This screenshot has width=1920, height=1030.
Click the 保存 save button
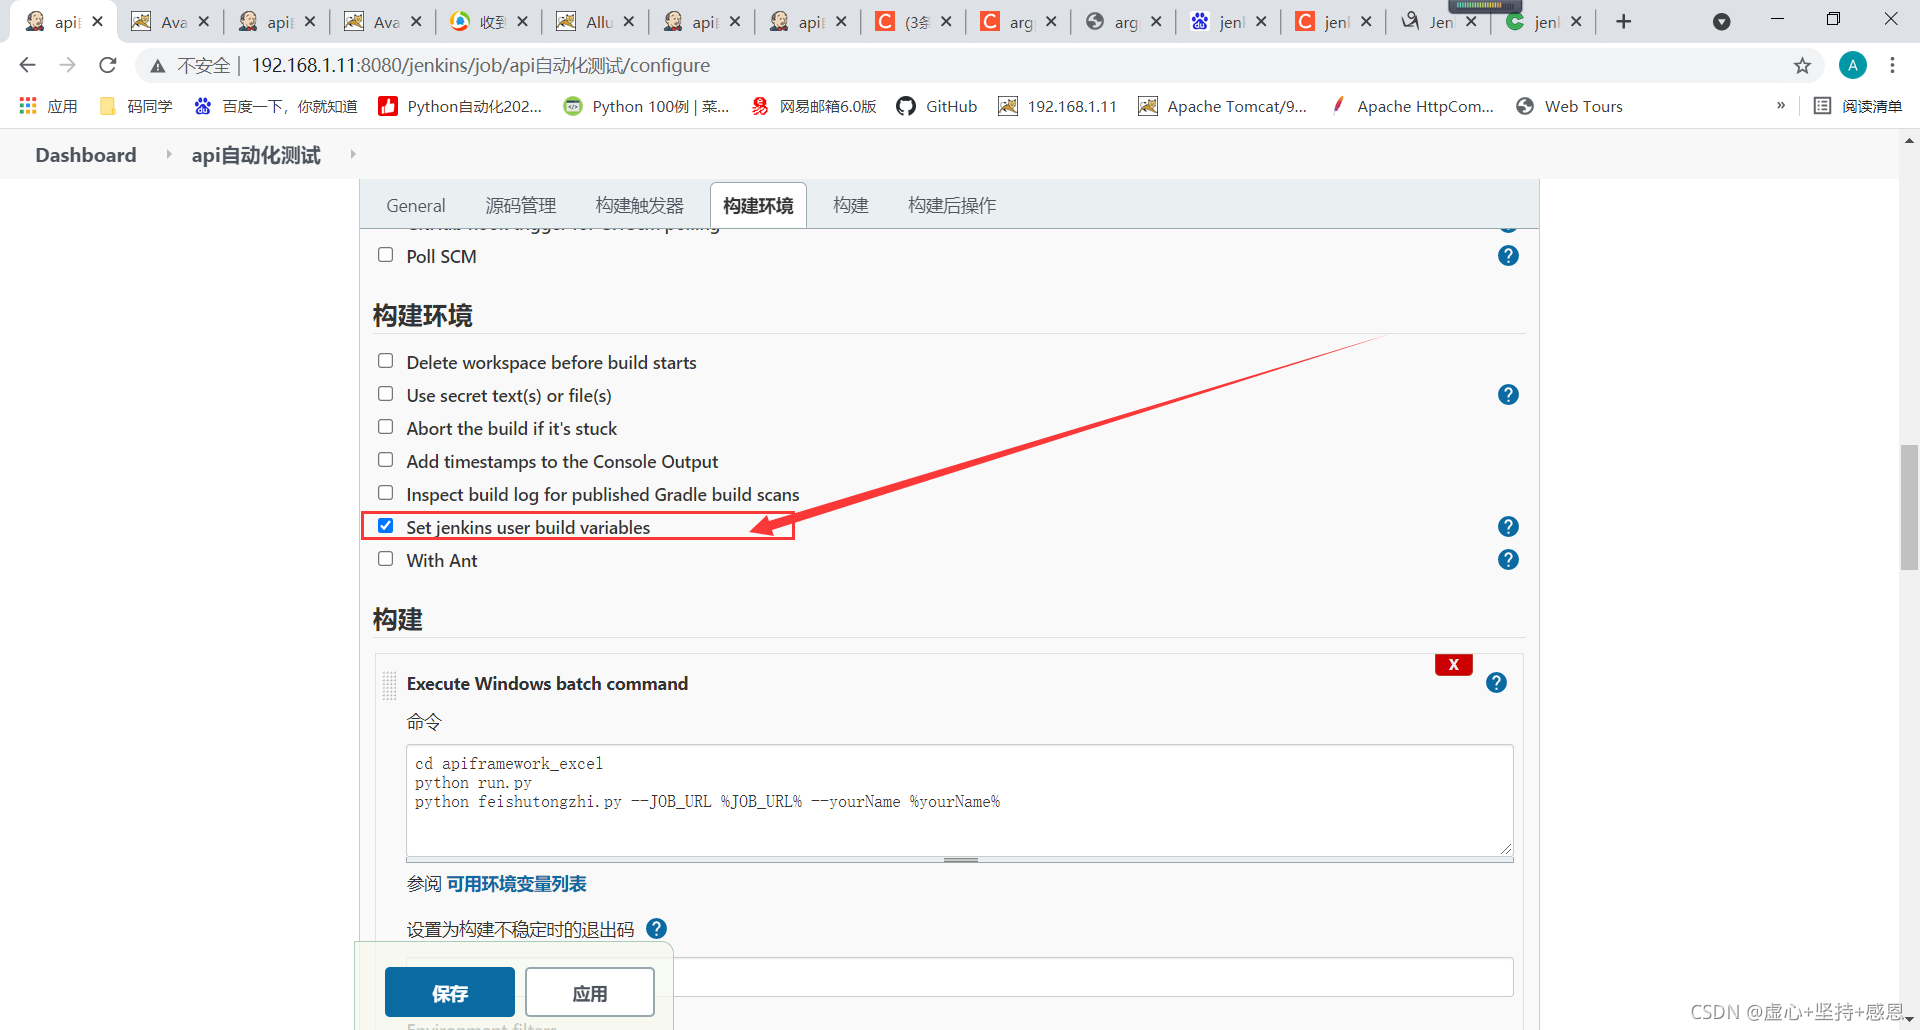[x=450, y=992]
